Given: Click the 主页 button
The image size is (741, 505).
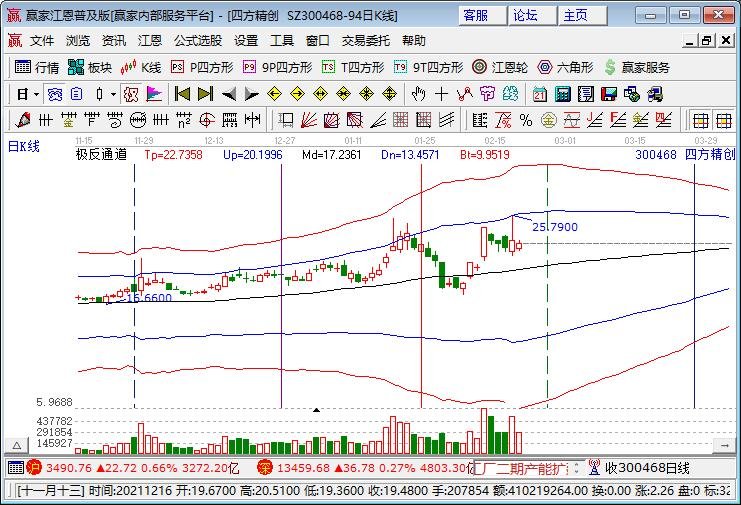Looking at the screenshot, I should pos(582,16).
